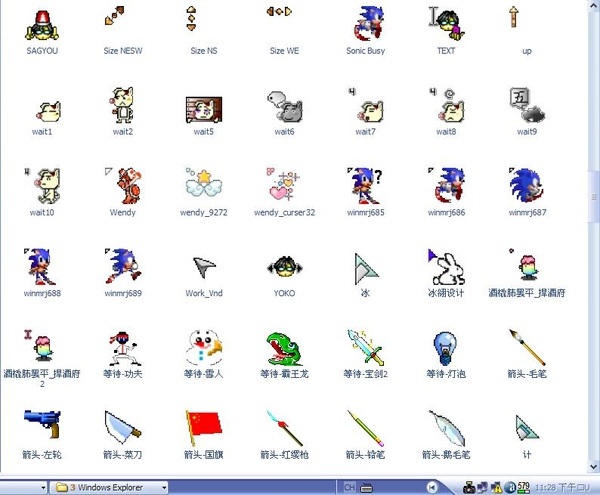Image resolution: width=600 pixels, height=495 pixels.
Task: Select the wait5 cursor file
Action: pos(204,110)
